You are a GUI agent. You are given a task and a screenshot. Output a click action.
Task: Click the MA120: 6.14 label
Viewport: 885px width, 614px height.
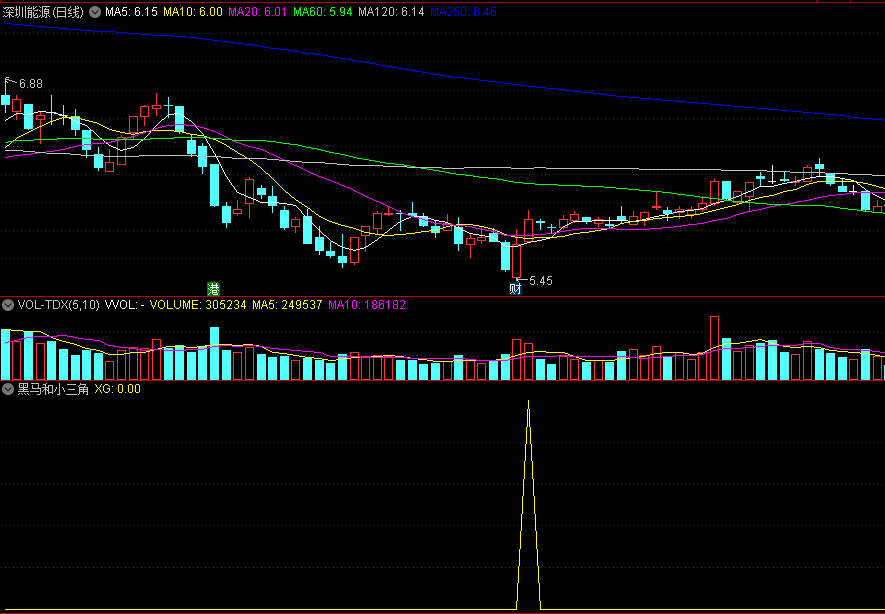(392, 12)
